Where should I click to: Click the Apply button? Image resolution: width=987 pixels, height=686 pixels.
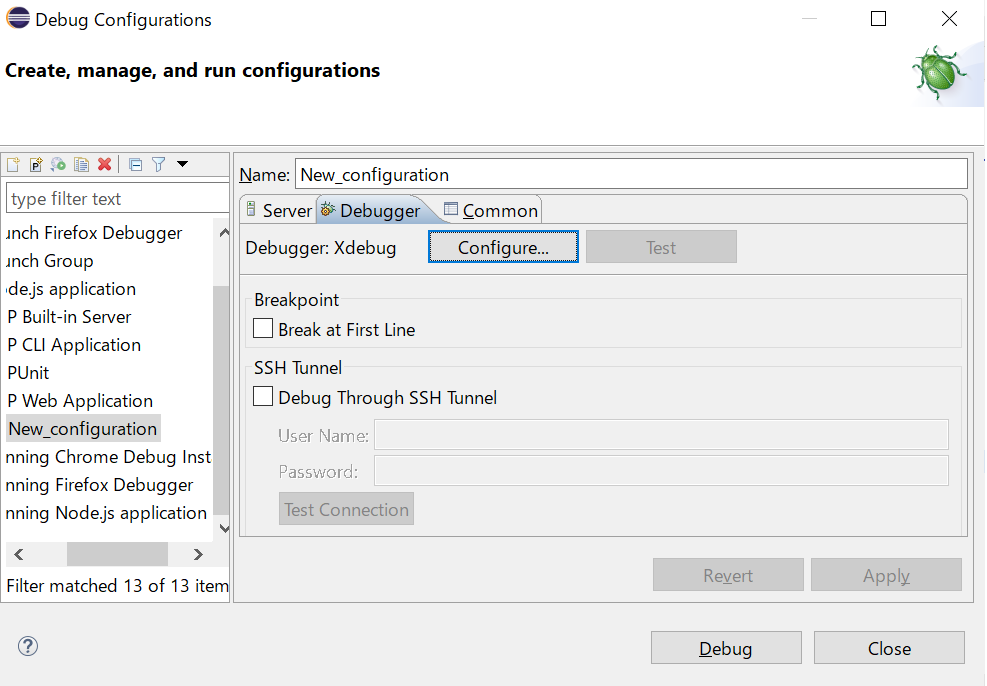pyautogui.click(x=886, y=575)
